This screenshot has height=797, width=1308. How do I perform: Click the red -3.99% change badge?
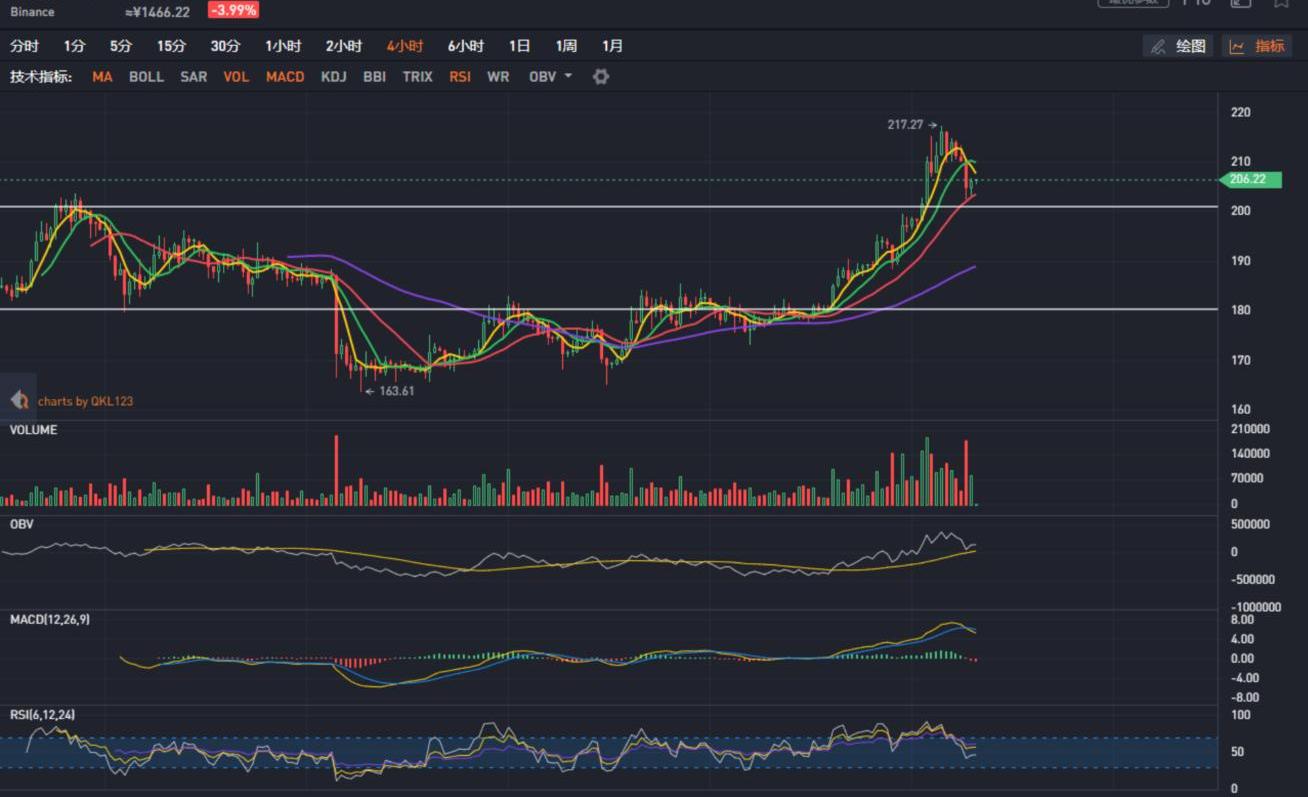click(233, 11)
